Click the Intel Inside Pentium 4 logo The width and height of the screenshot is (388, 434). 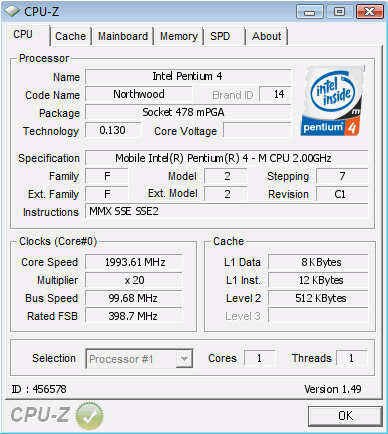point(331,101)
